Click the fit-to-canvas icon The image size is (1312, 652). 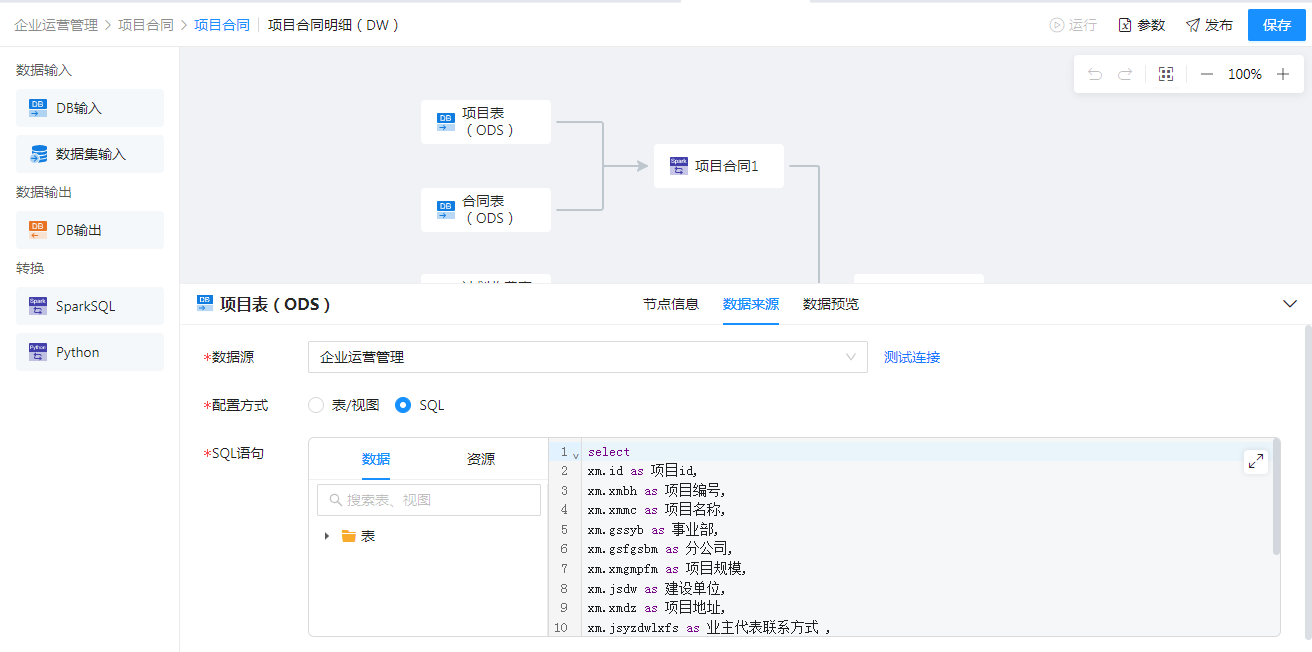click(x=1166, y=74)
